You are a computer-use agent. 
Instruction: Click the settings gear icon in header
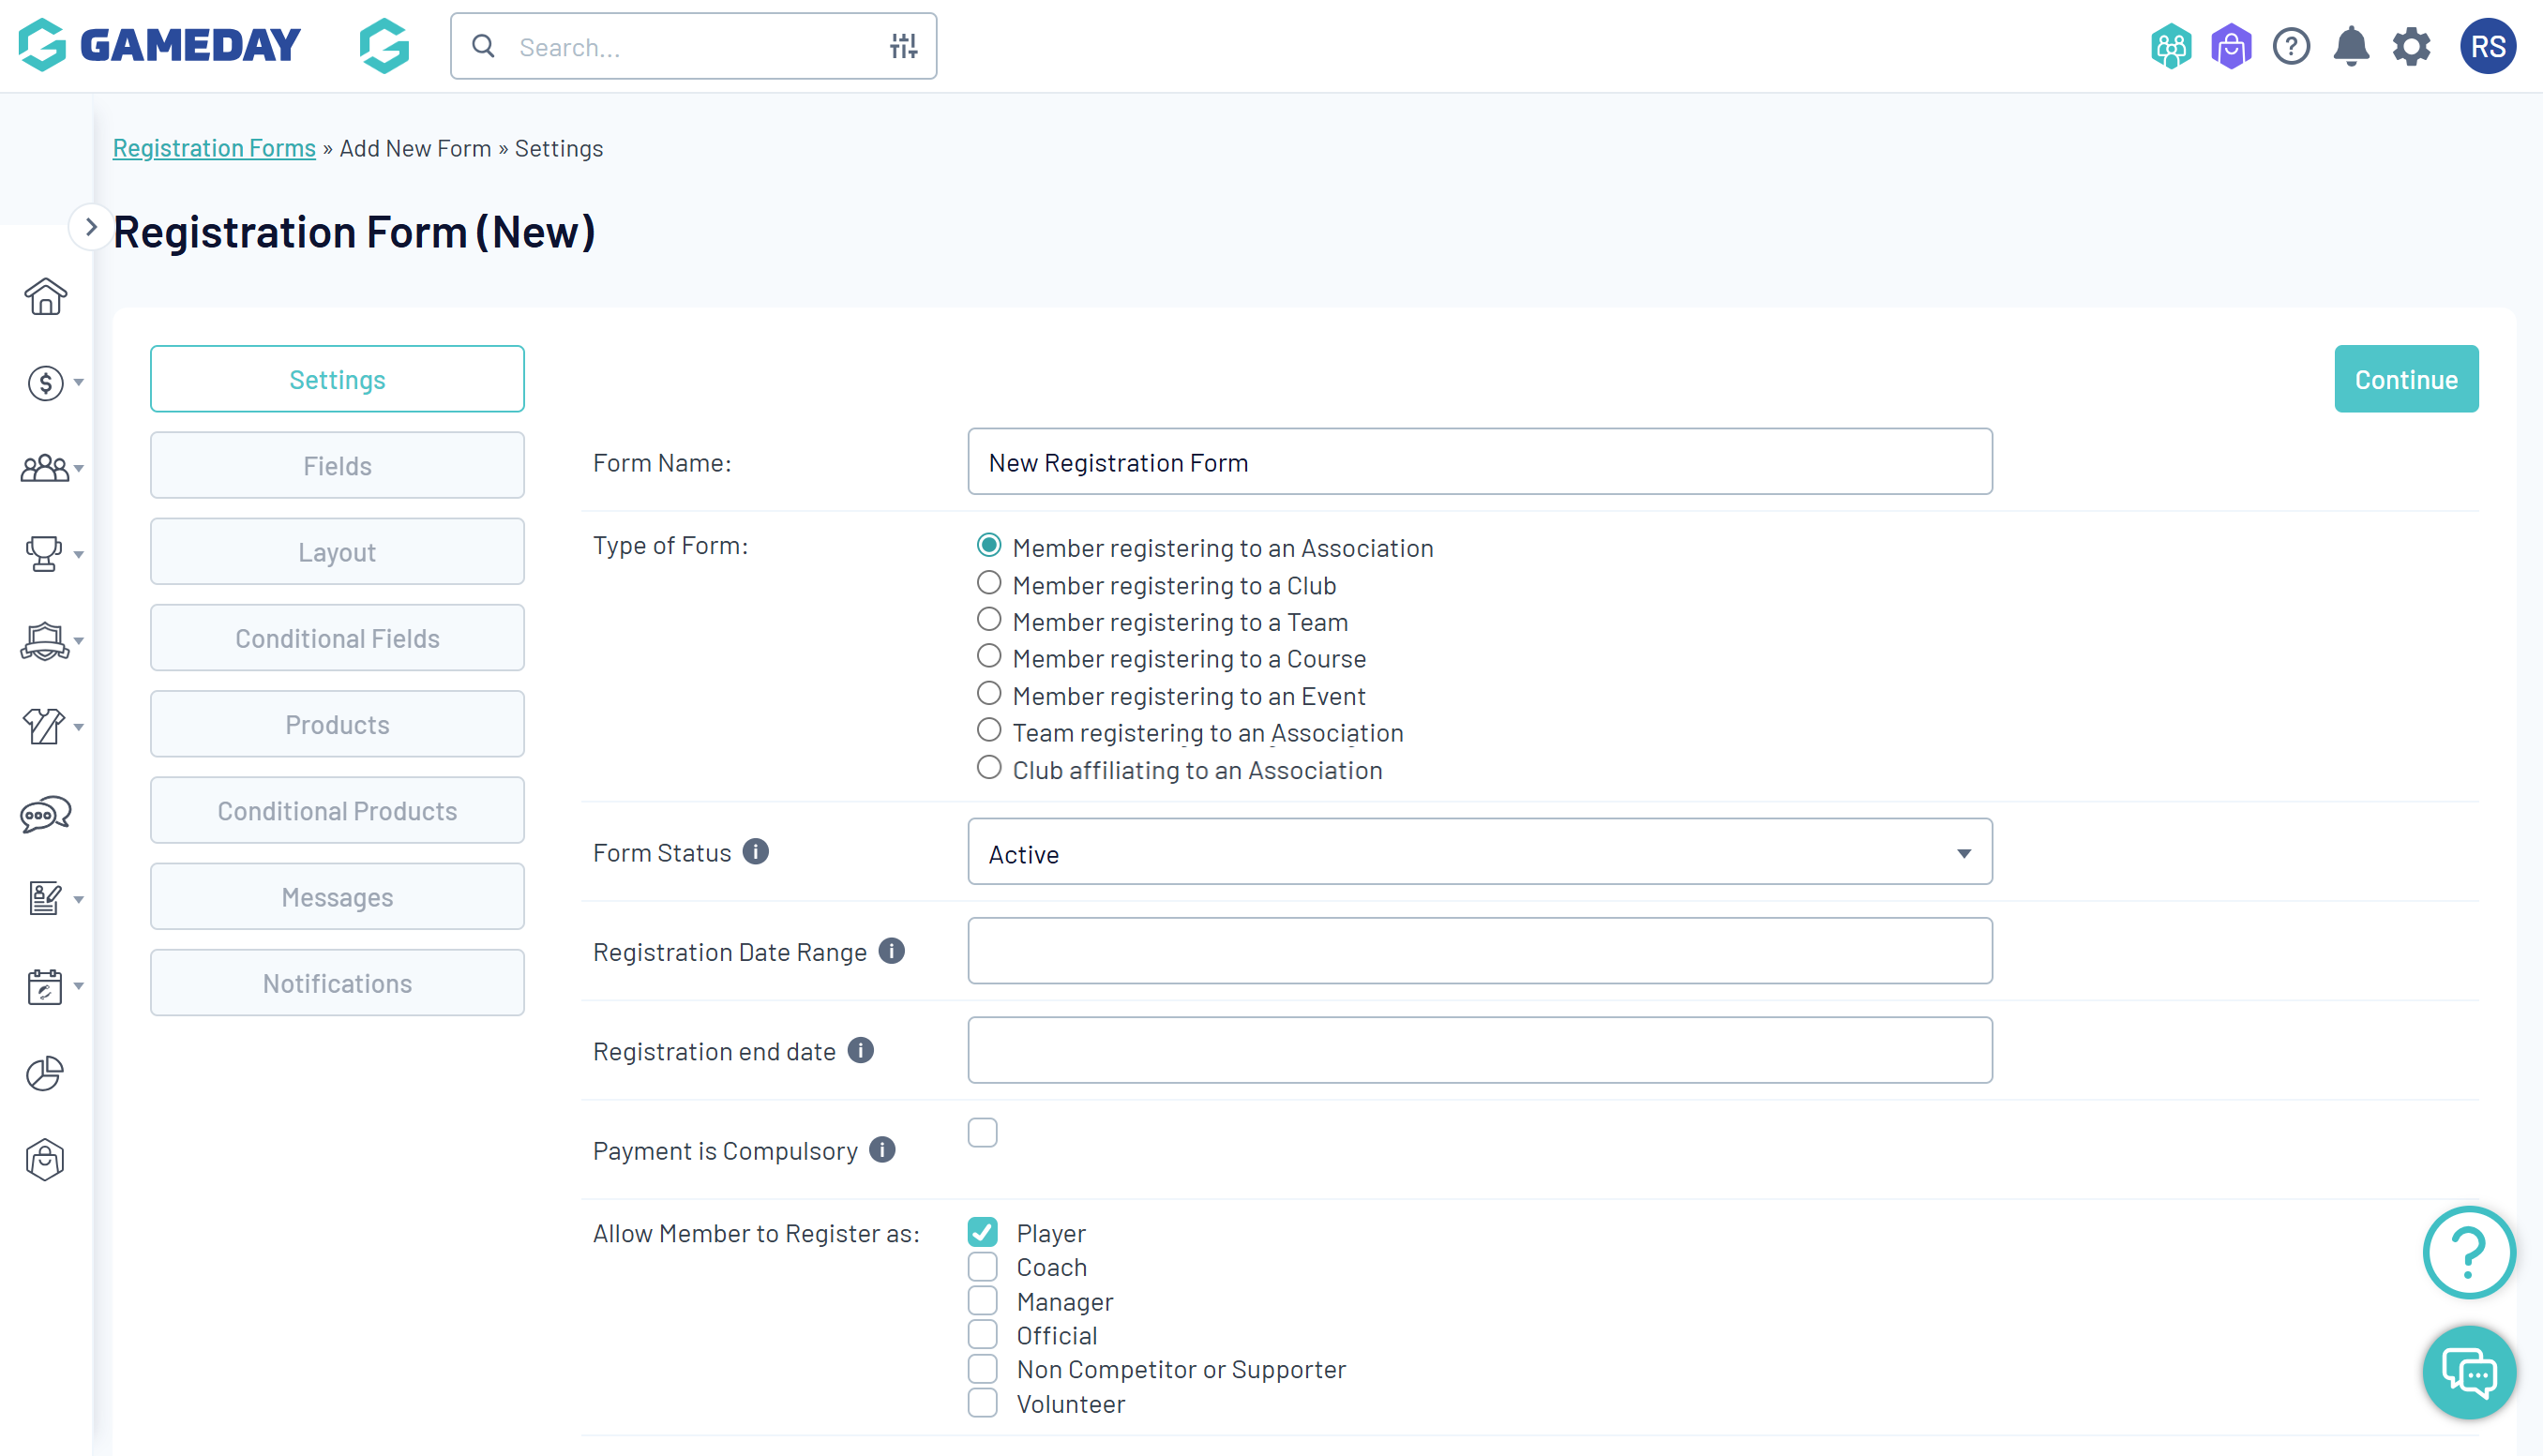pyautogui.click(x=2411, y=46)
